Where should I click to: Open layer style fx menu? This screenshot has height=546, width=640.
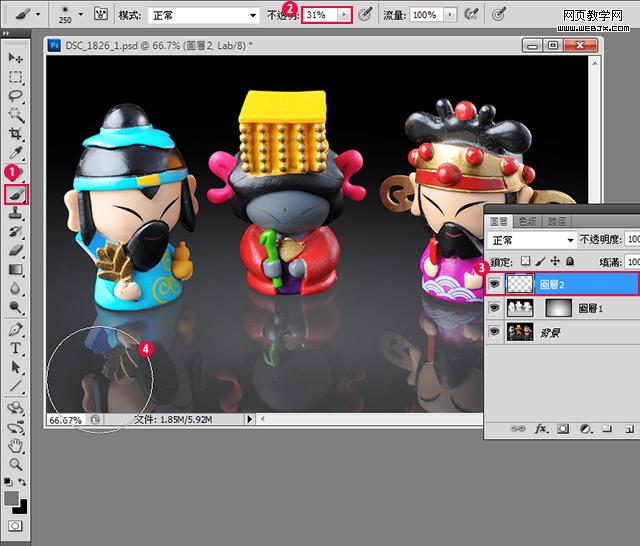541,428
